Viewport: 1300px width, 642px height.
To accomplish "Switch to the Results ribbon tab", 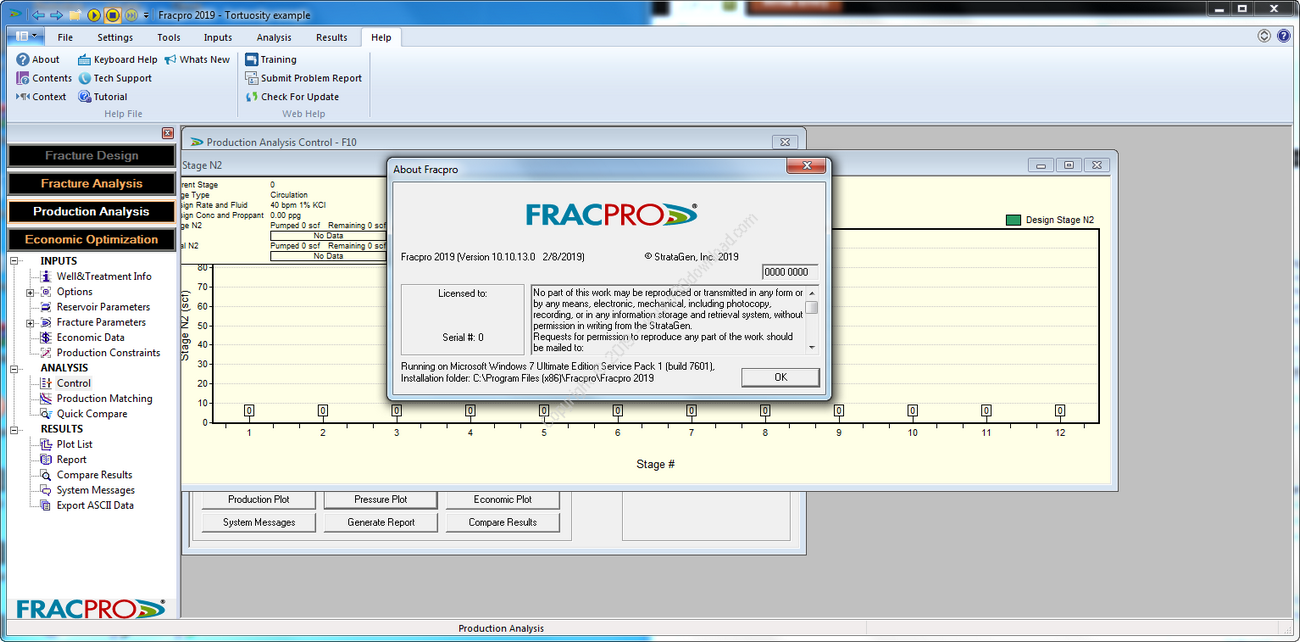I will [x=332, y=37].
